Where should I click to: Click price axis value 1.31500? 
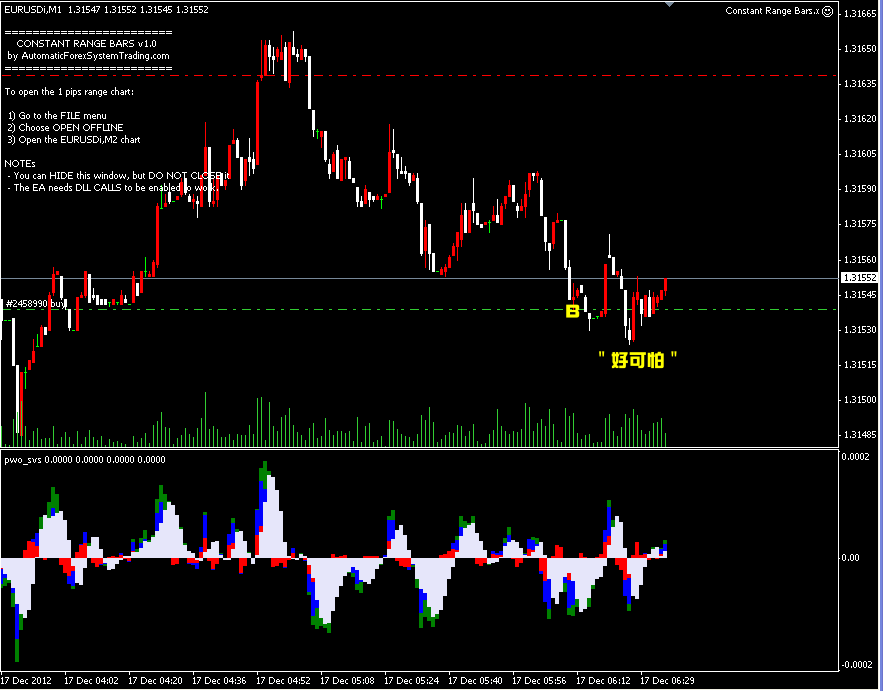tap(860, 400)
